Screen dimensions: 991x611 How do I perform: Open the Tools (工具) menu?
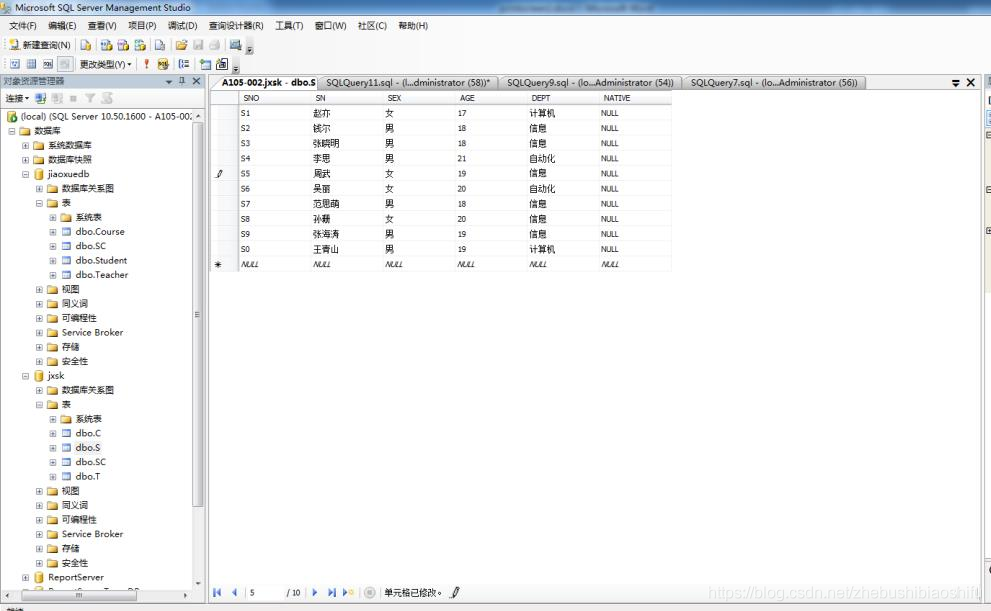[289, 25]
